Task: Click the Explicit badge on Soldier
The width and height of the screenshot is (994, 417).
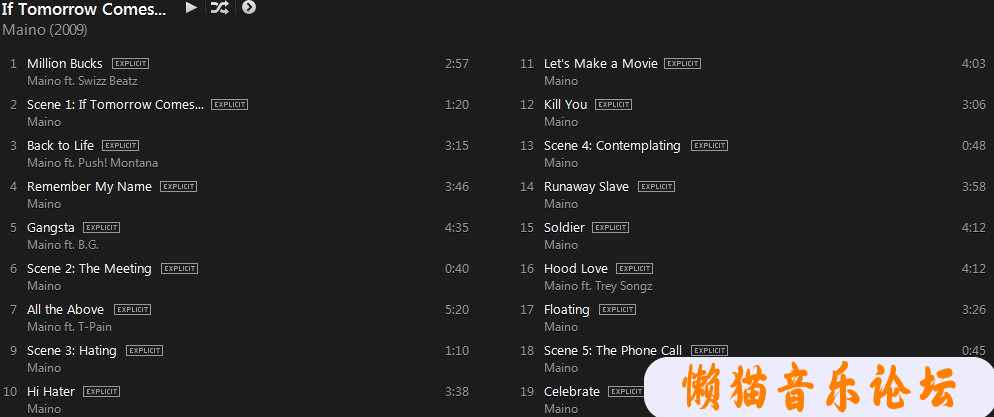Action: click(x=610, y=228)
